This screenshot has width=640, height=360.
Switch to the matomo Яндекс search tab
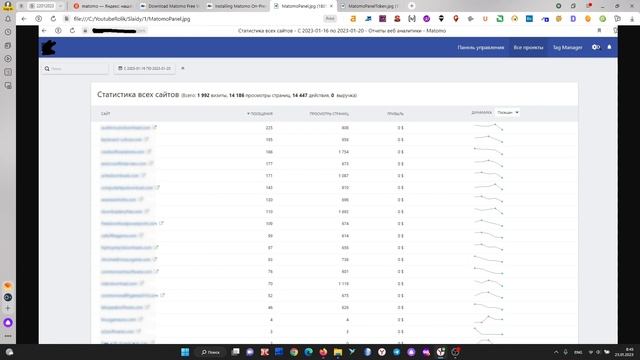102,6
